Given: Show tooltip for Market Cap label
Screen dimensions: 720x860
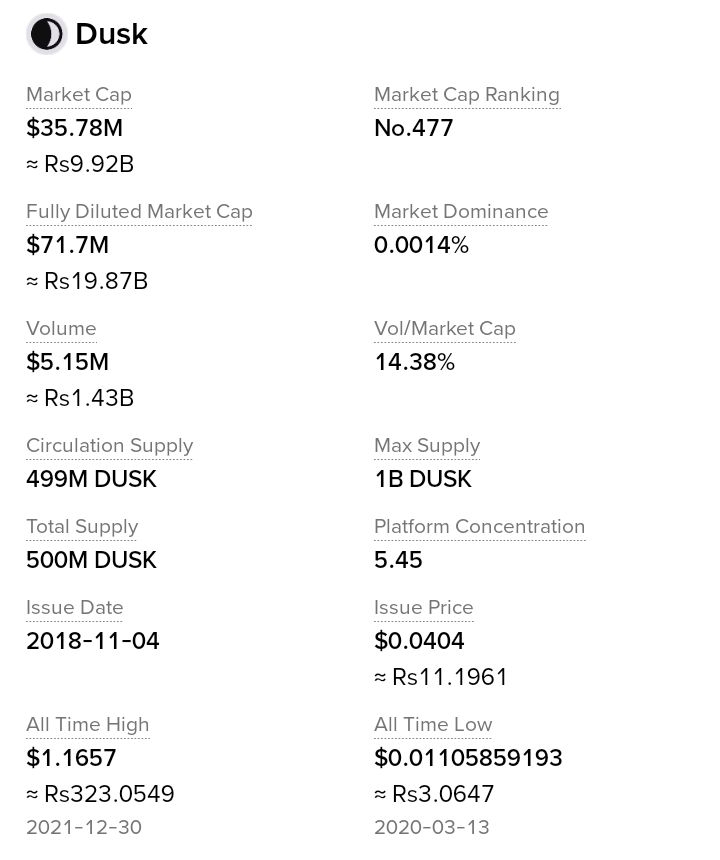Looking at the screenshot, I should pos(79,95).
